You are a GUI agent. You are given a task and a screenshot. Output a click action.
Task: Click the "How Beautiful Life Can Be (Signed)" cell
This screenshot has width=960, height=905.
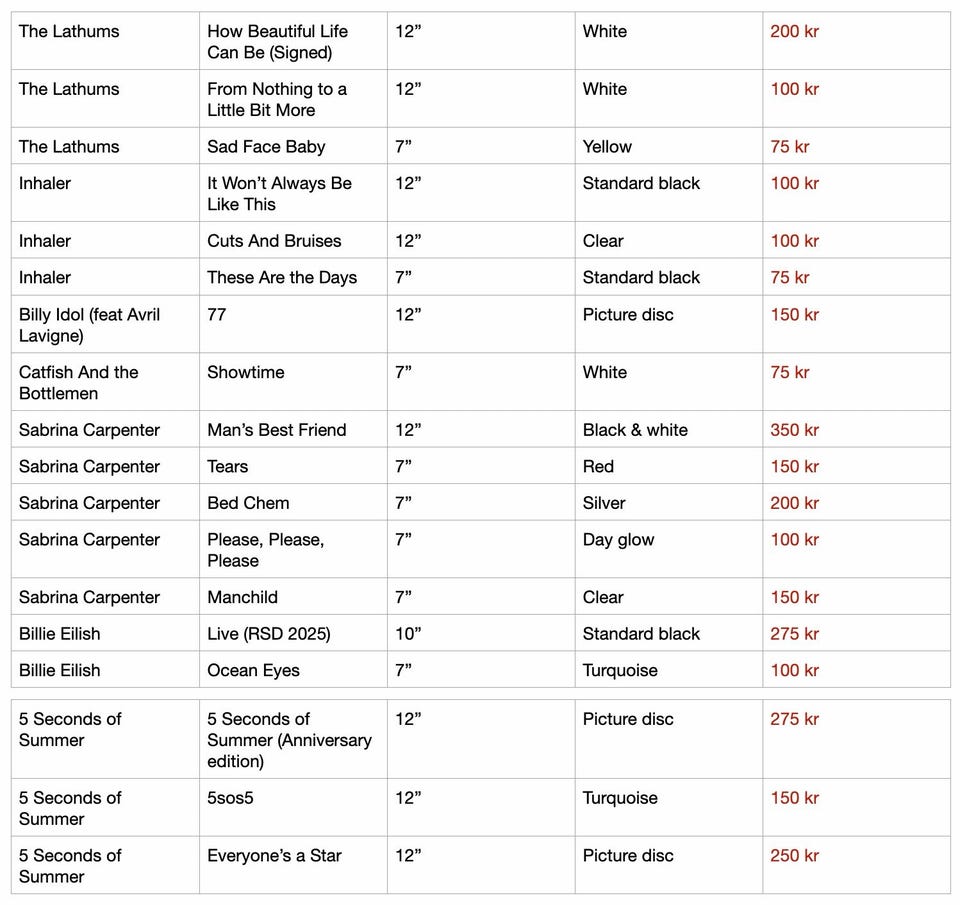click(277, 42)
